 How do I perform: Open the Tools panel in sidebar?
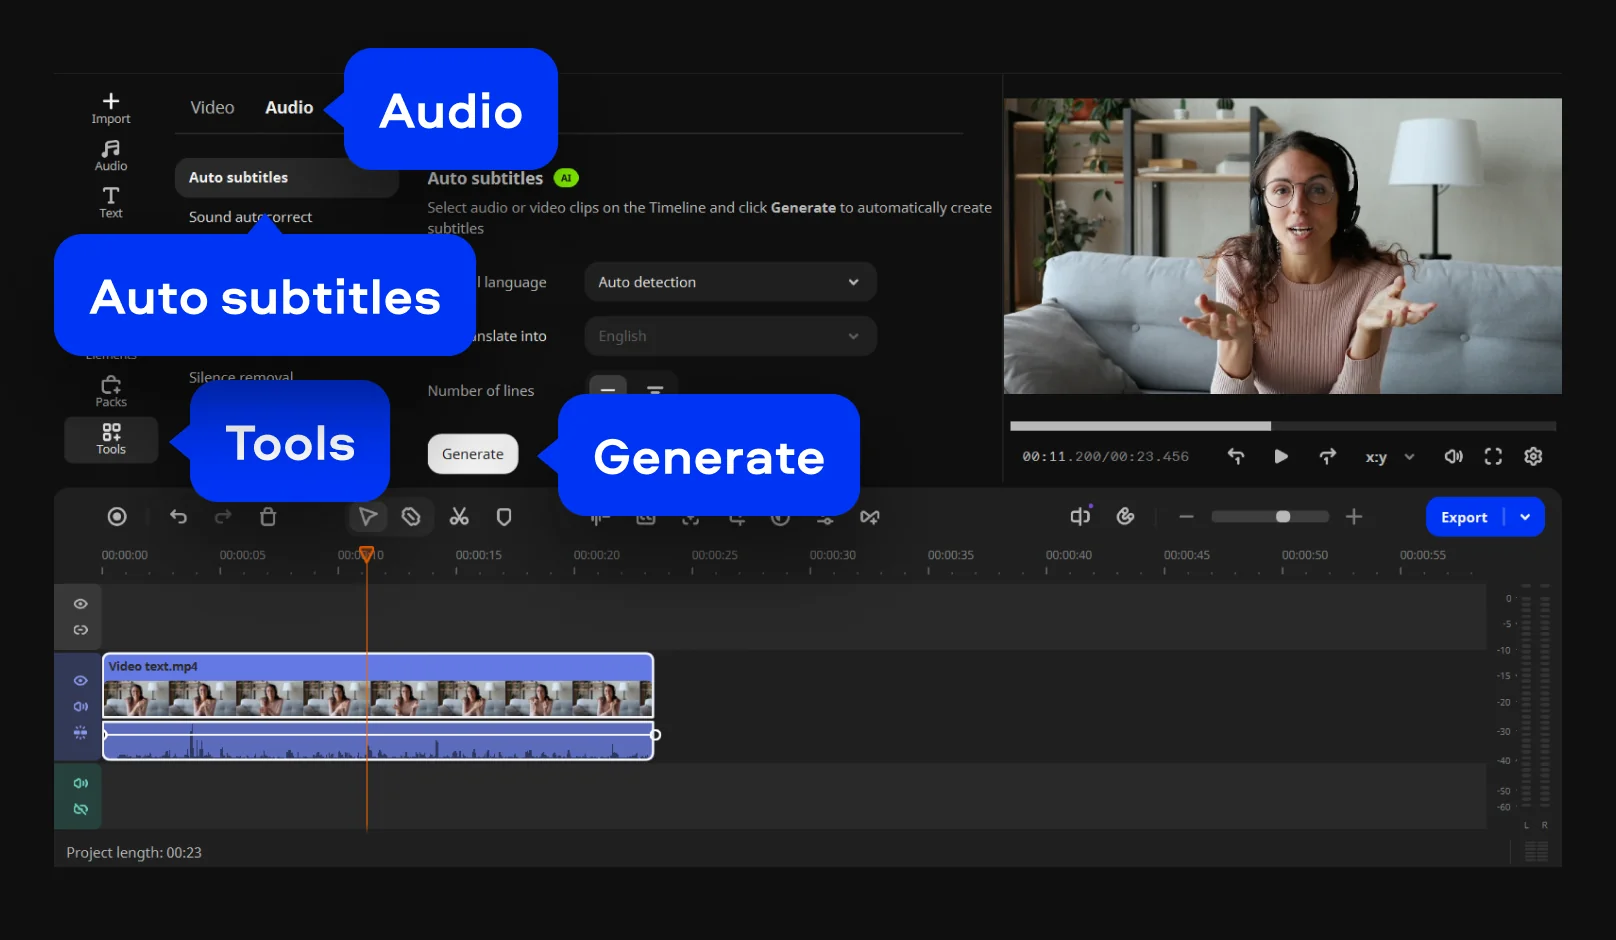(111, 439)
